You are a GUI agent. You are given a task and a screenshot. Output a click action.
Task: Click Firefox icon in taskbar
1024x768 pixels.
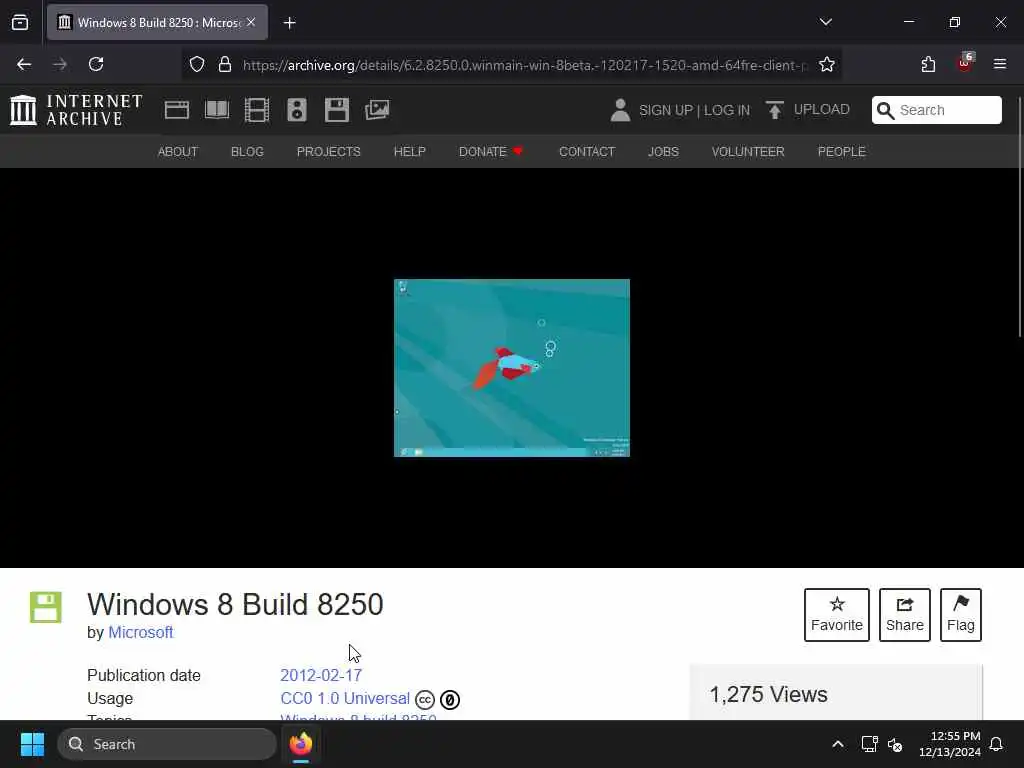(x=301, y=744)
